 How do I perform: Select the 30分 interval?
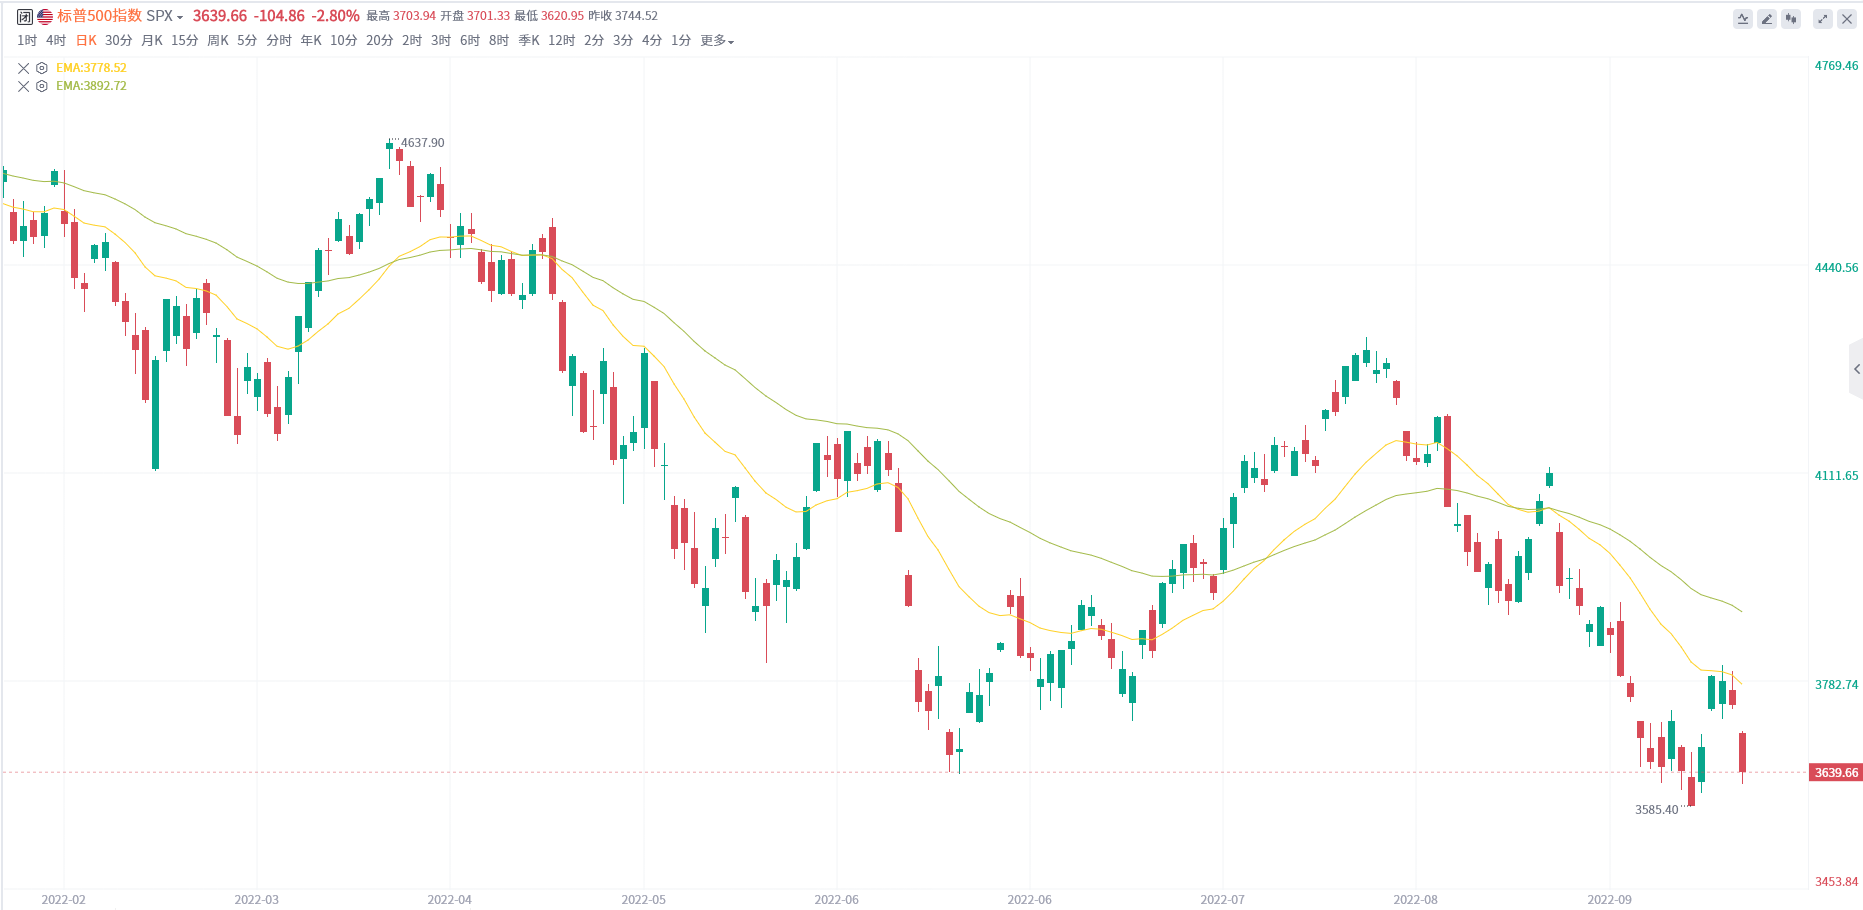118,41
